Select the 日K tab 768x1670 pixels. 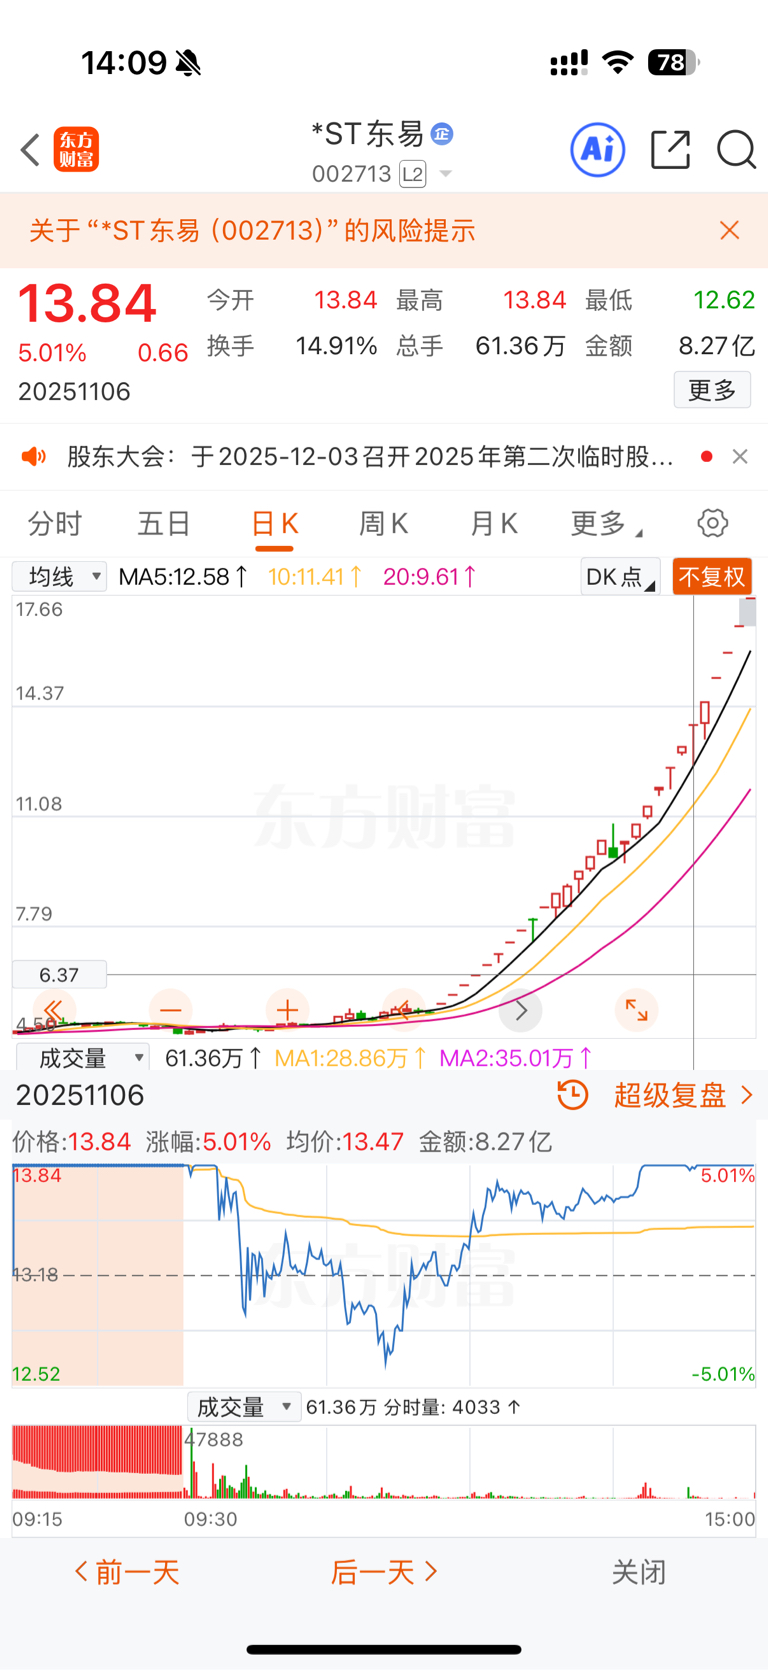coord(274,523)
